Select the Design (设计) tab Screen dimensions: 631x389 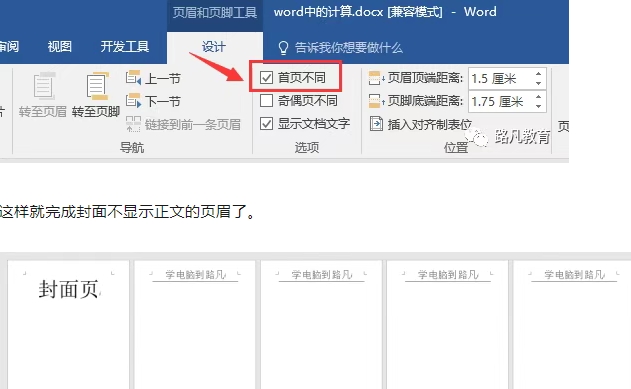[214, 47]
